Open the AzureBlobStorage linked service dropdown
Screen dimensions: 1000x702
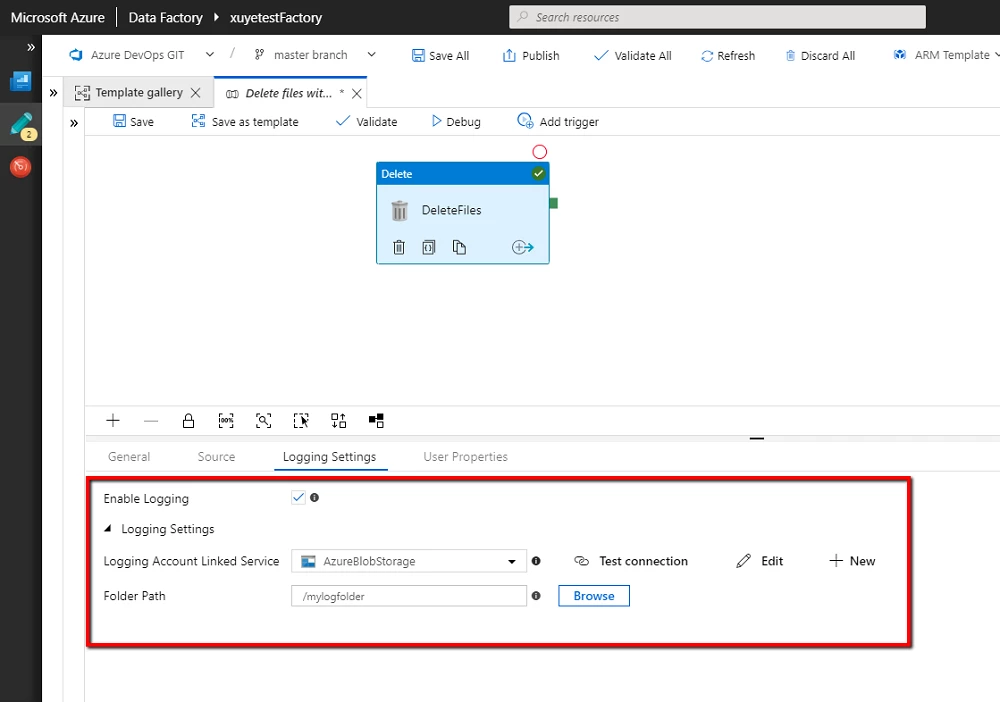tap(409, 561)
